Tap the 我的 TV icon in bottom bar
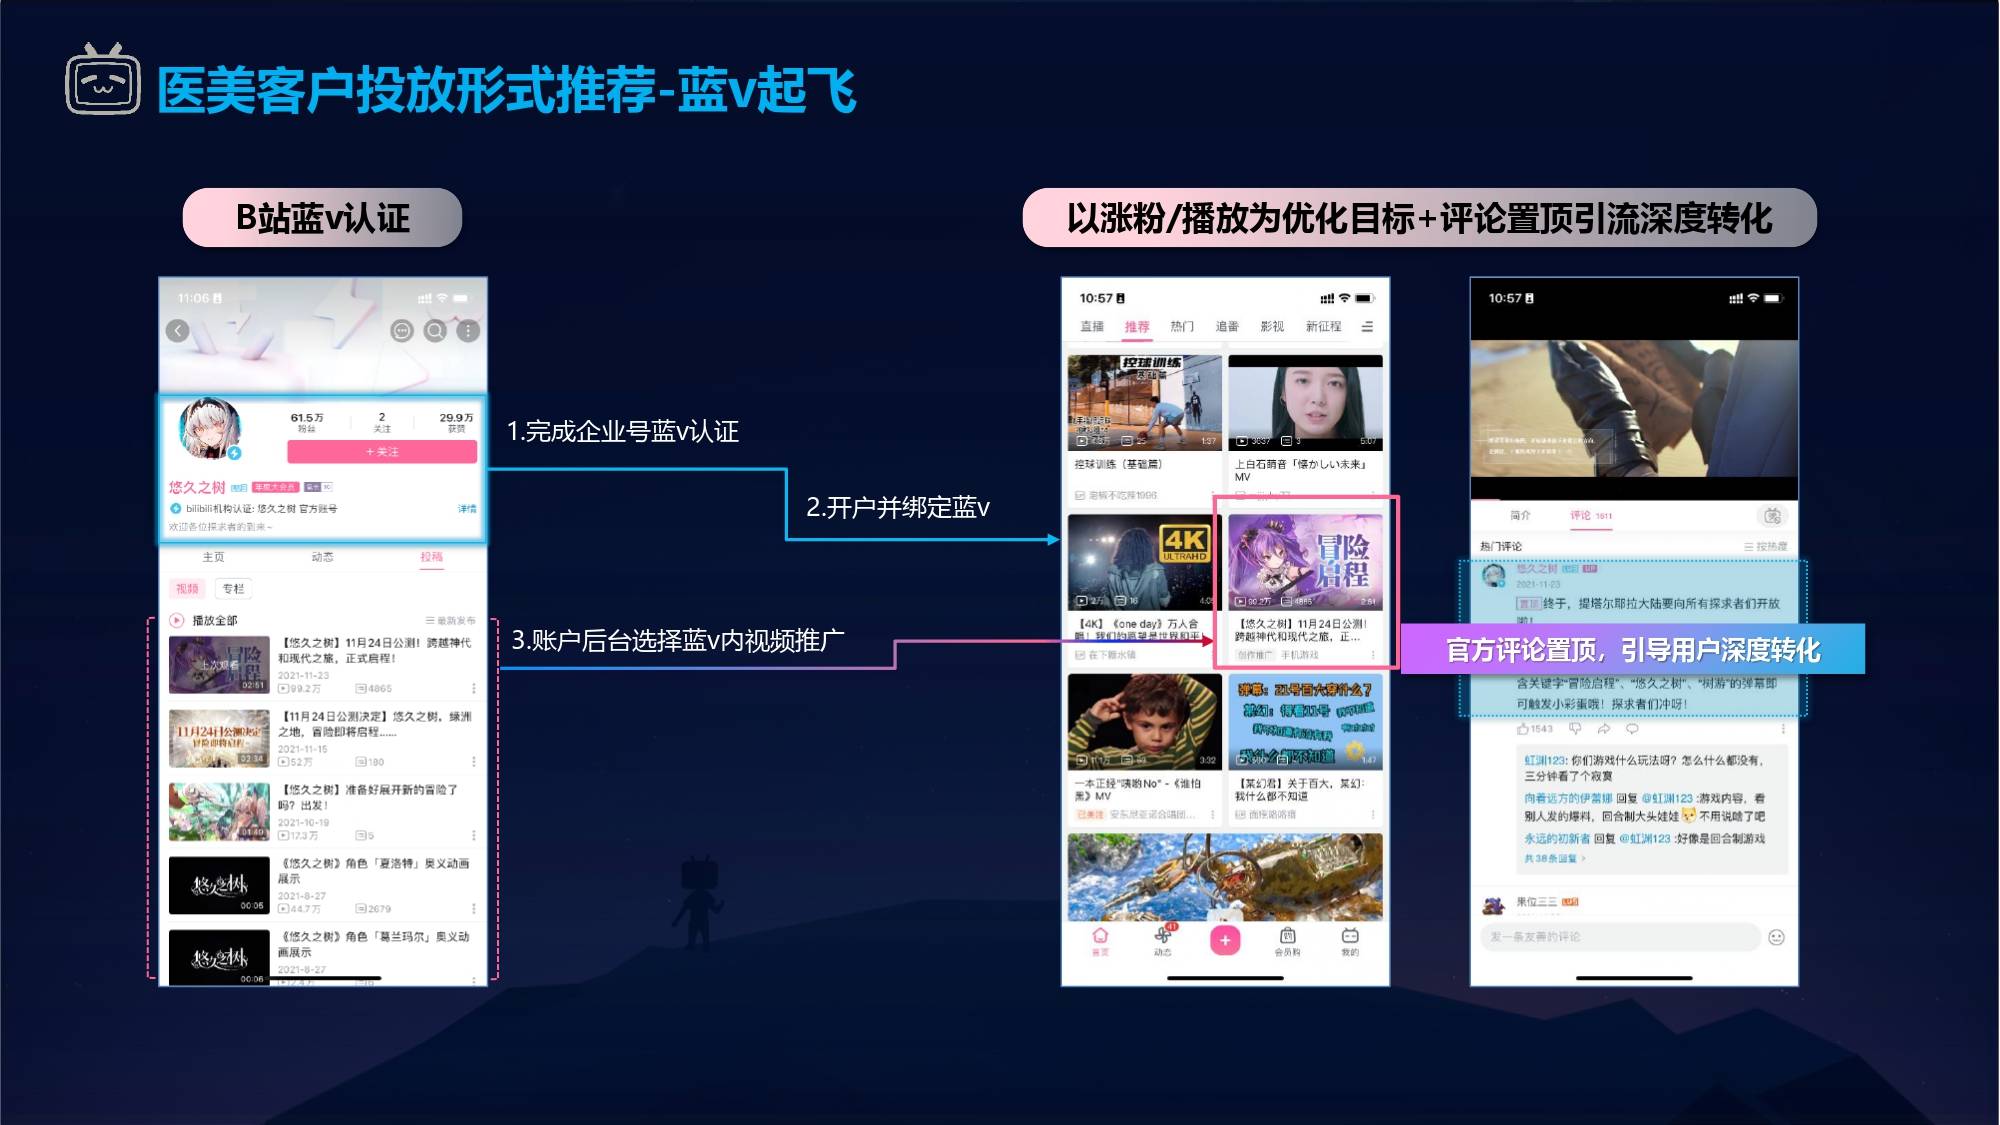 click(1350, 941)
